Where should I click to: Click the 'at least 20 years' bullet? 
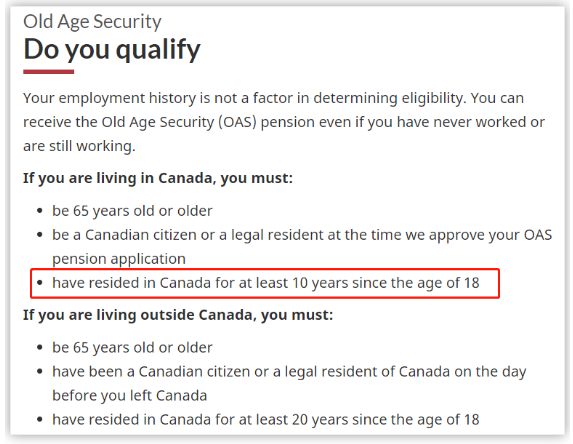pyautogui.click(x=266, y=420)
